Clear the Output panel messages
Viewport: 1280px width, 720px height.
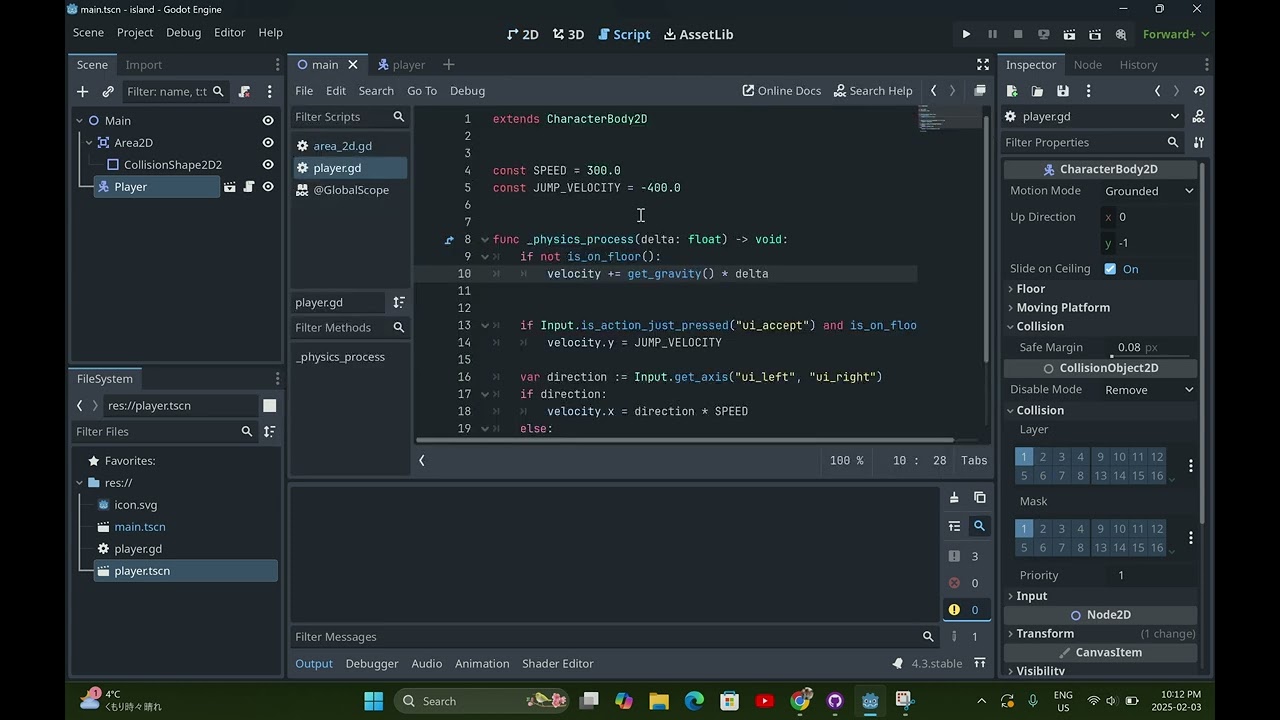[954, 498]
